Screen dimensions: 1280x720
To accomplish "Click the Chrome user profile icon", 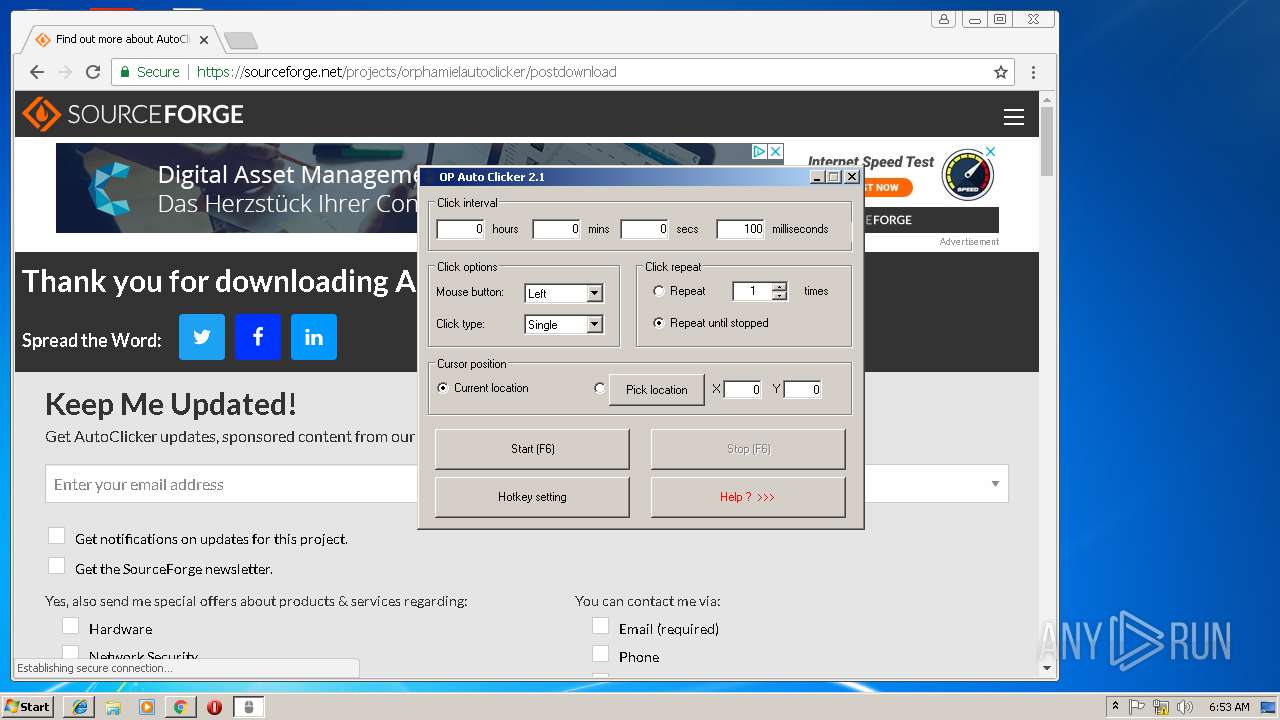I will 943,19.
